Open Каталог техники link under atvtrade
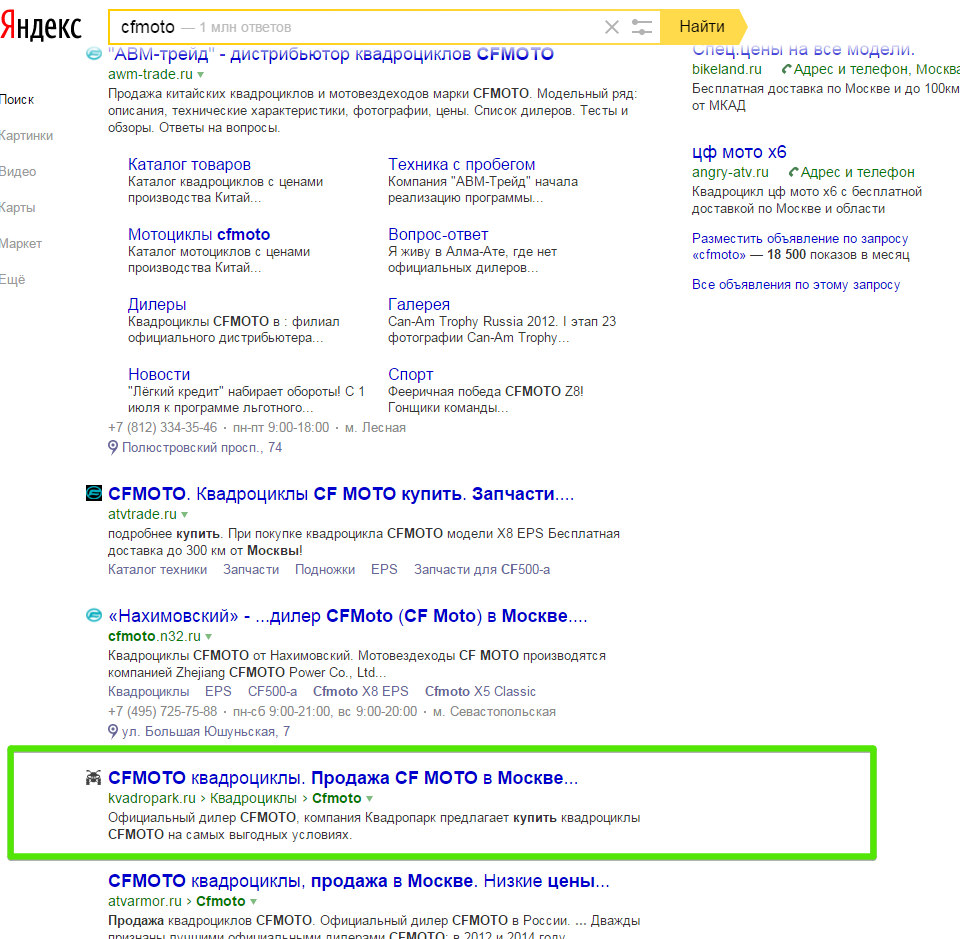This screenshot has height=939, width=960. pyautogui.click(x=157, y=569)
